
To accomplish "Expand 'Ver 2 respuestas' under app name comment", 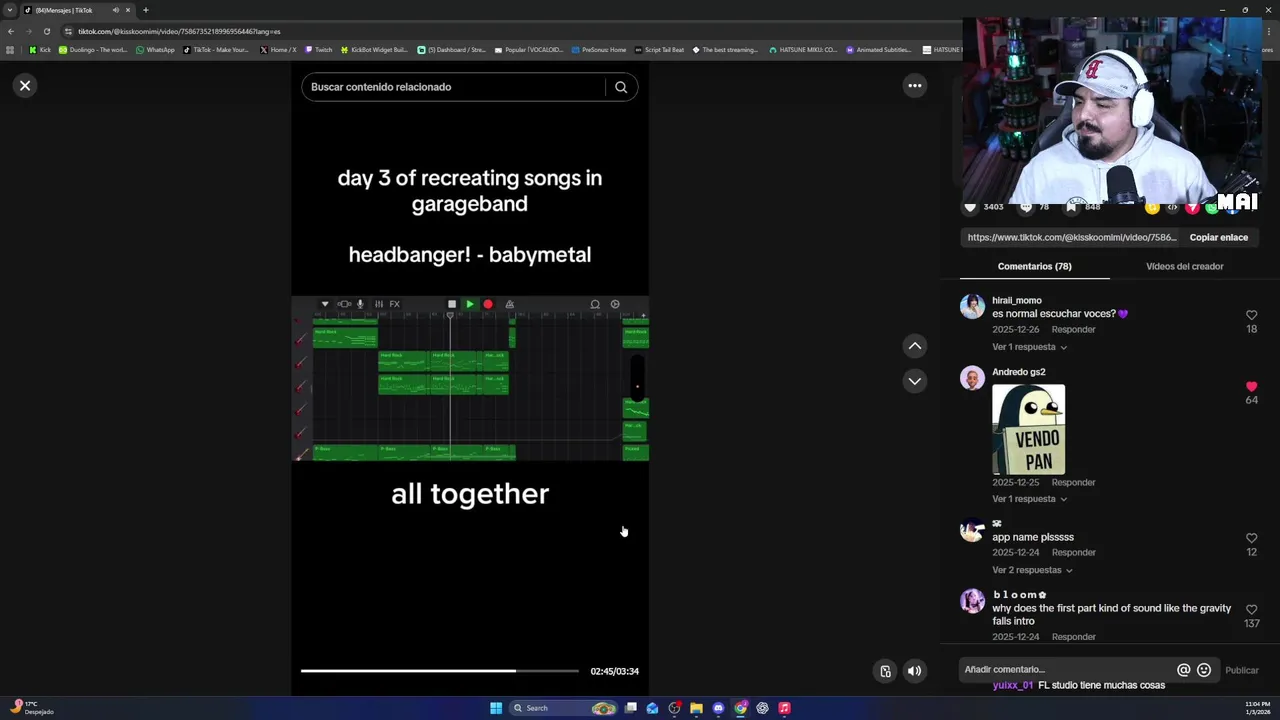I will [1032, 570].
